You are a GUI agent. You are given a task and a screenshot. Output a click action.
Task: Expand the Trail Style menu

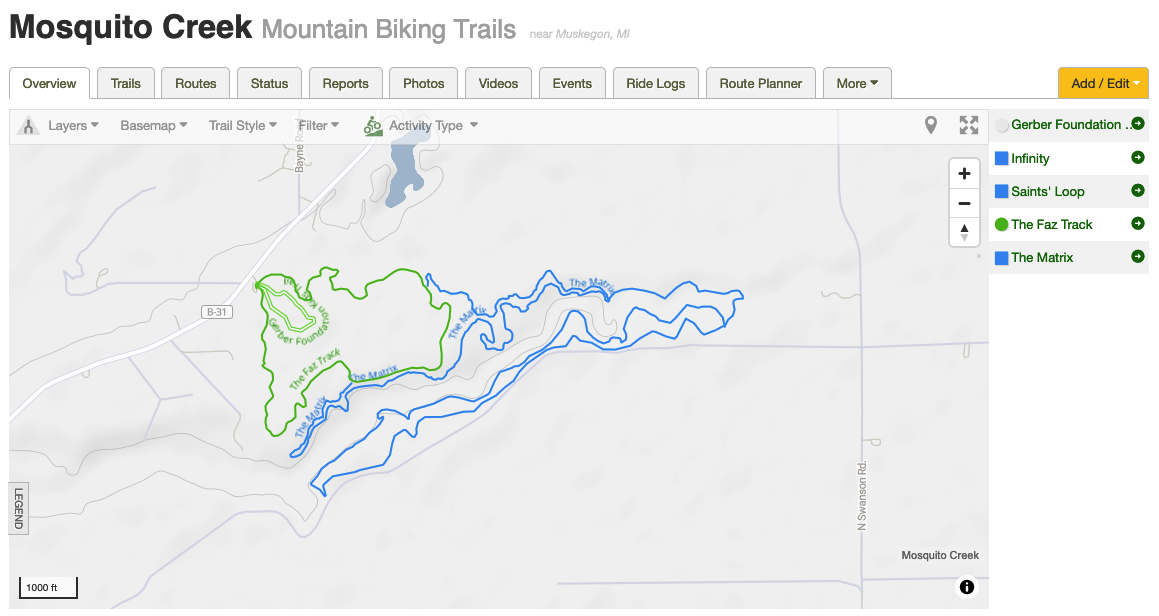point(242,126)
